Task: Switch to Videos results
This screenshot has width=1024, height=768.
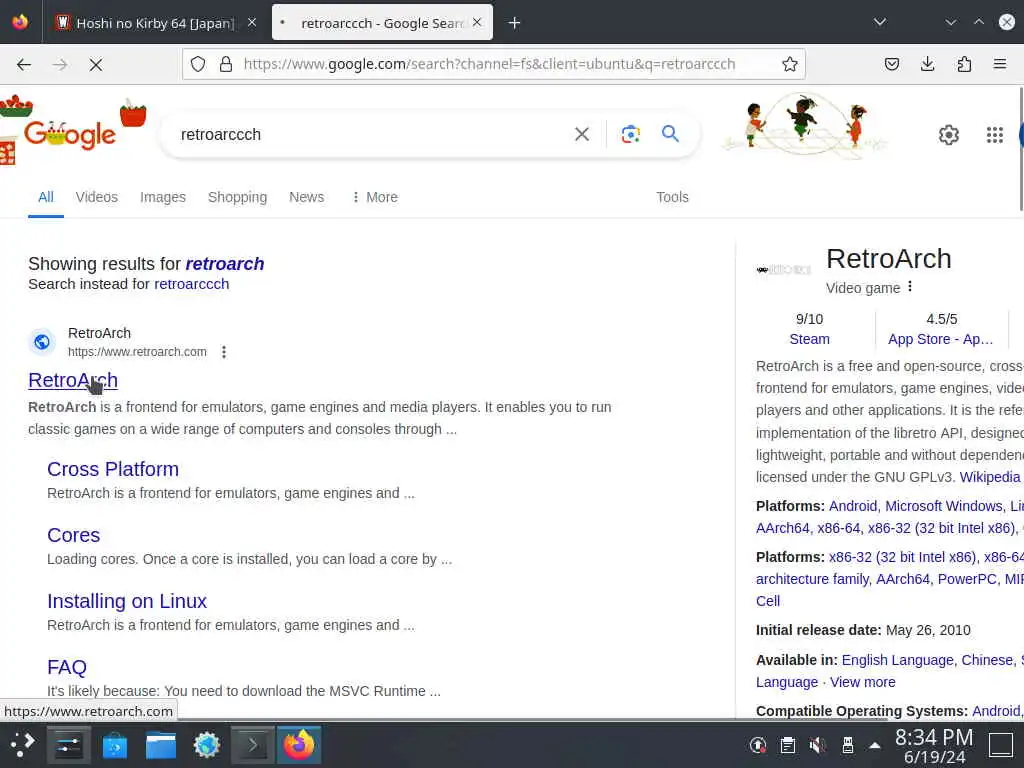Action: click(97, 197)
